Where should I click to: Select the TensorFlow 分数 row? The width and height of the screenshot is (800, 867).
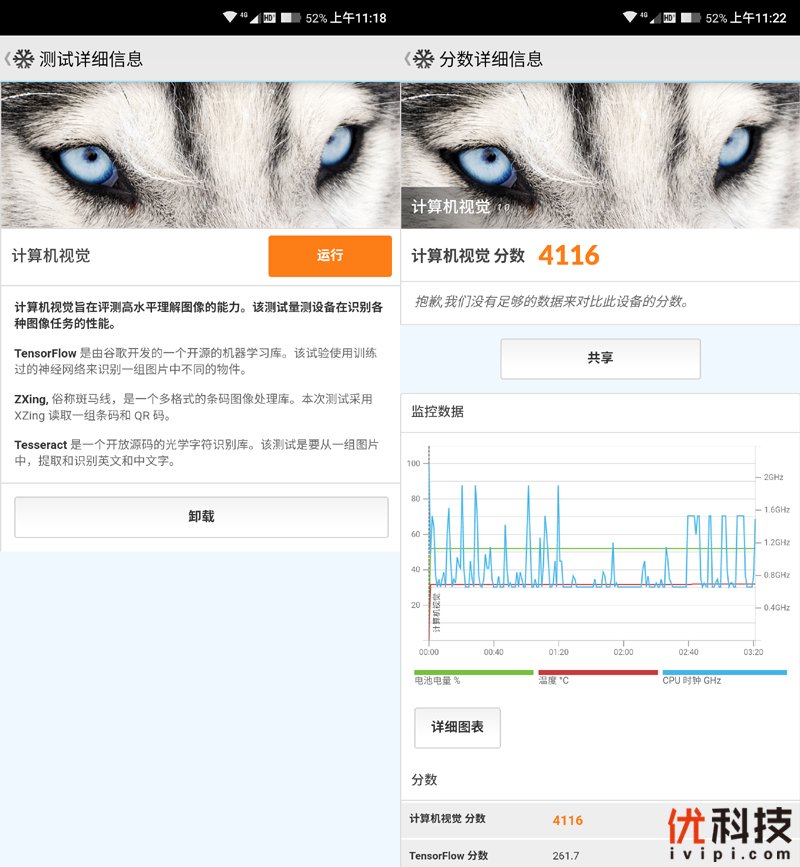click(600, 854)
